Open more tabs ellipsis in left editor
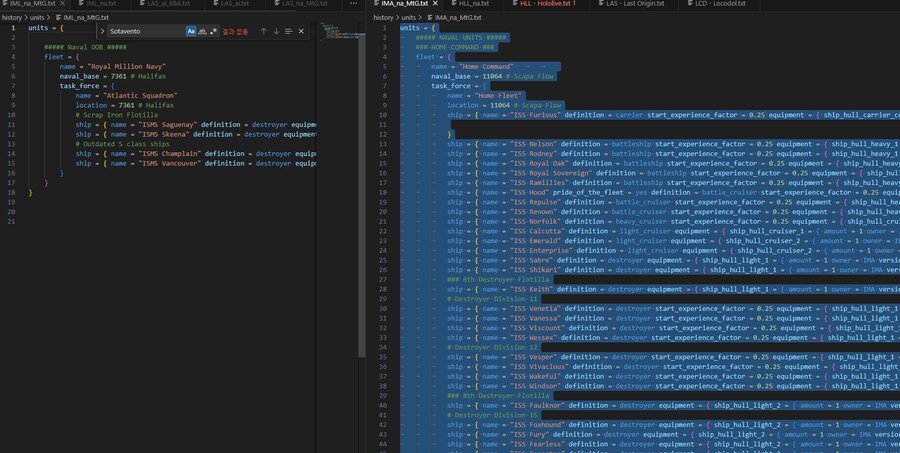This screenshot has height=453, width=900. pos(356,4)
